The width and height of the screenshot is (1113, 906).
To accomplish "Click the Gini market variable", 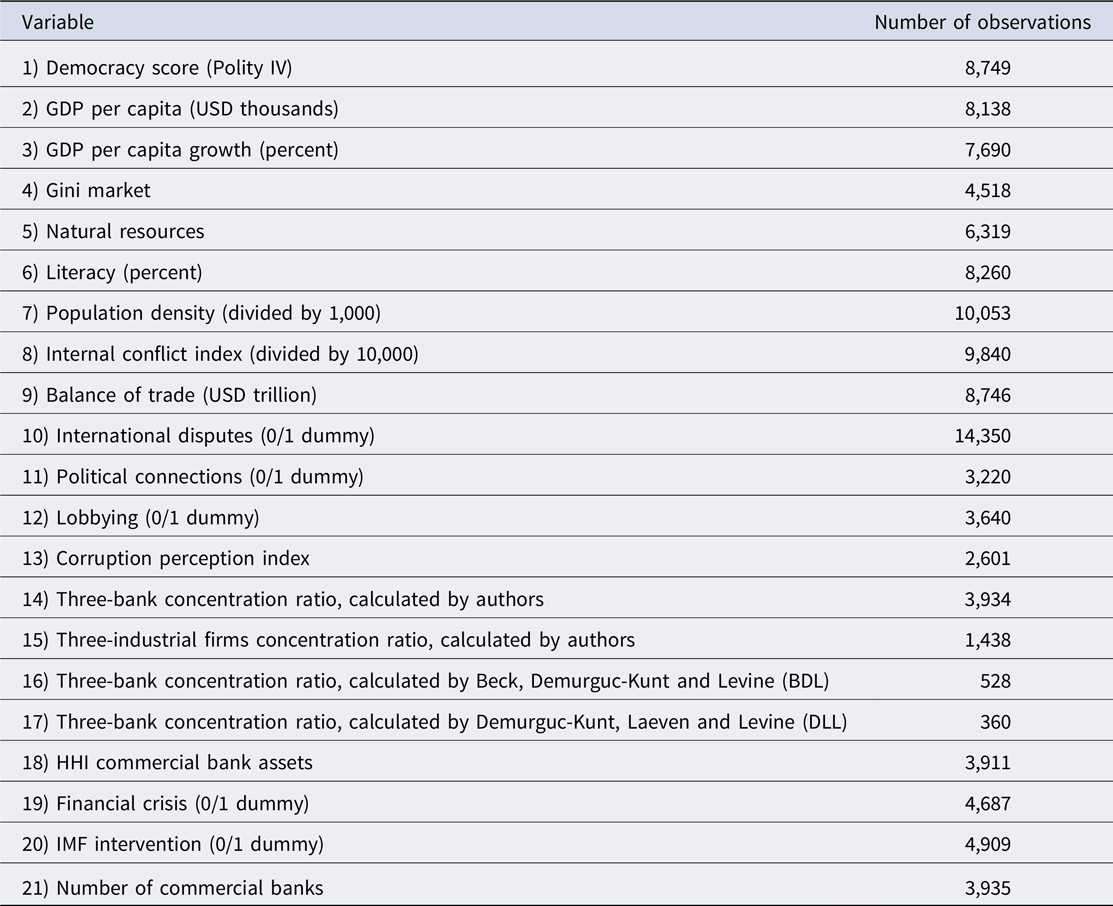I will pyautogui.click(x=86, y=190).
